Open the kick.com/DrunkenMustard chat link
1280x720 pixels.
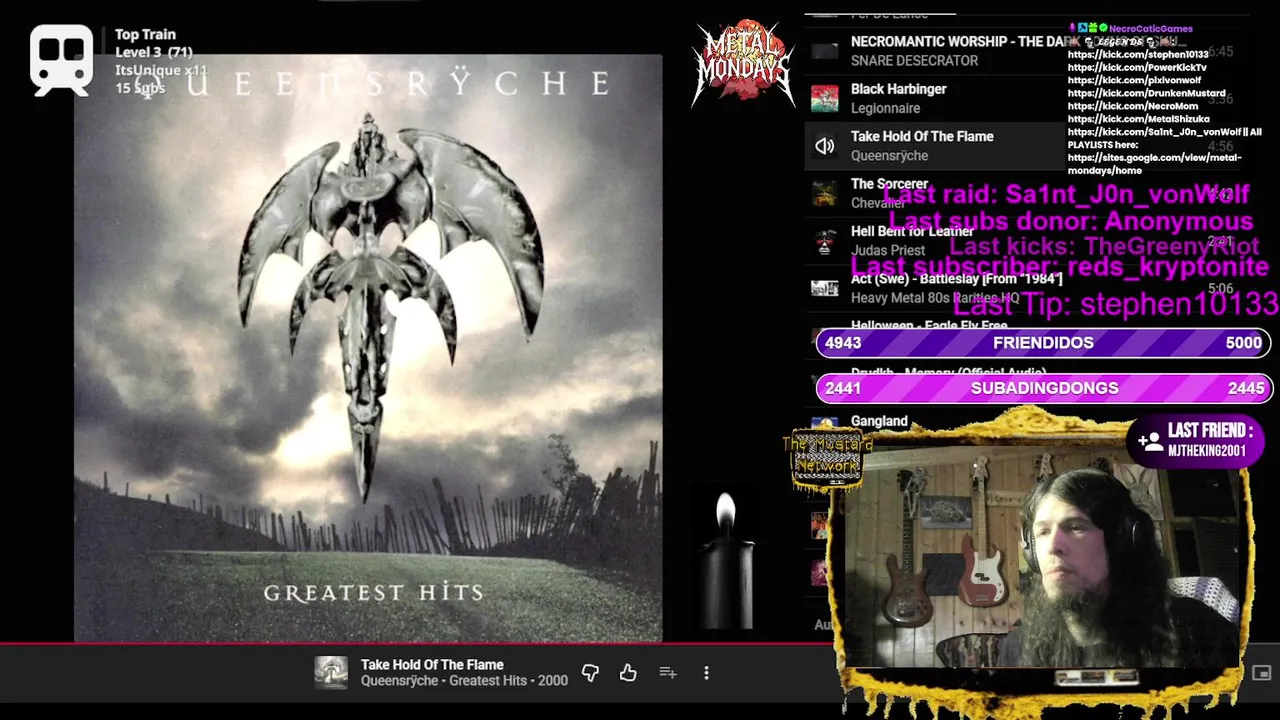click(x=1146, y=93)
